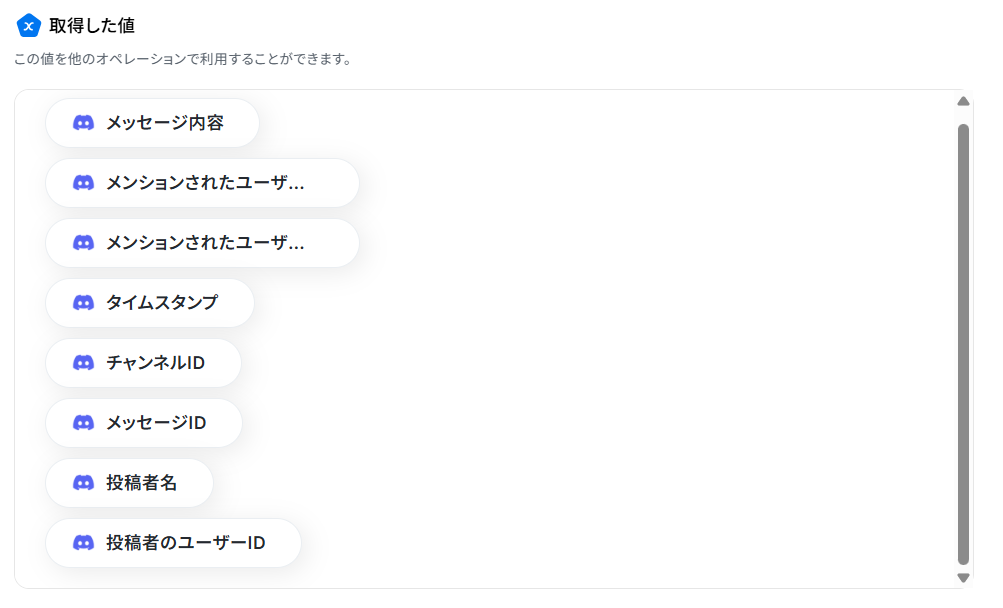Select the 投稿者名 value
1003x608 pixels.
tap(129, 483)
